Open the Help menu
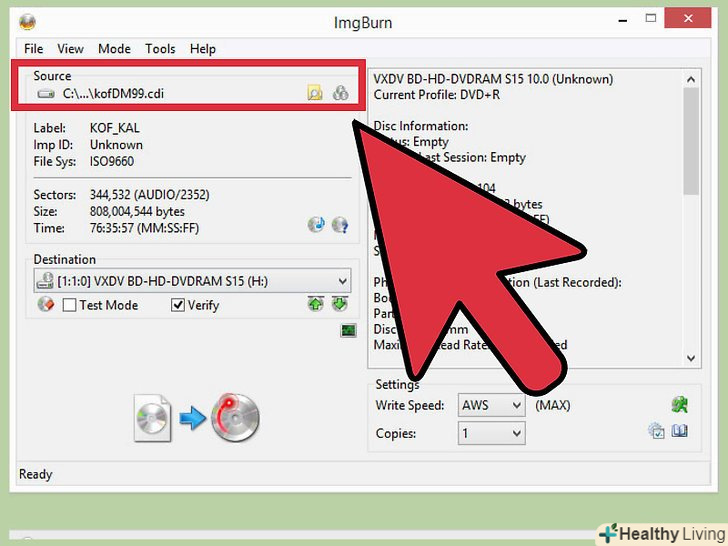Screen dimensions: 728x546 (203, 49)
